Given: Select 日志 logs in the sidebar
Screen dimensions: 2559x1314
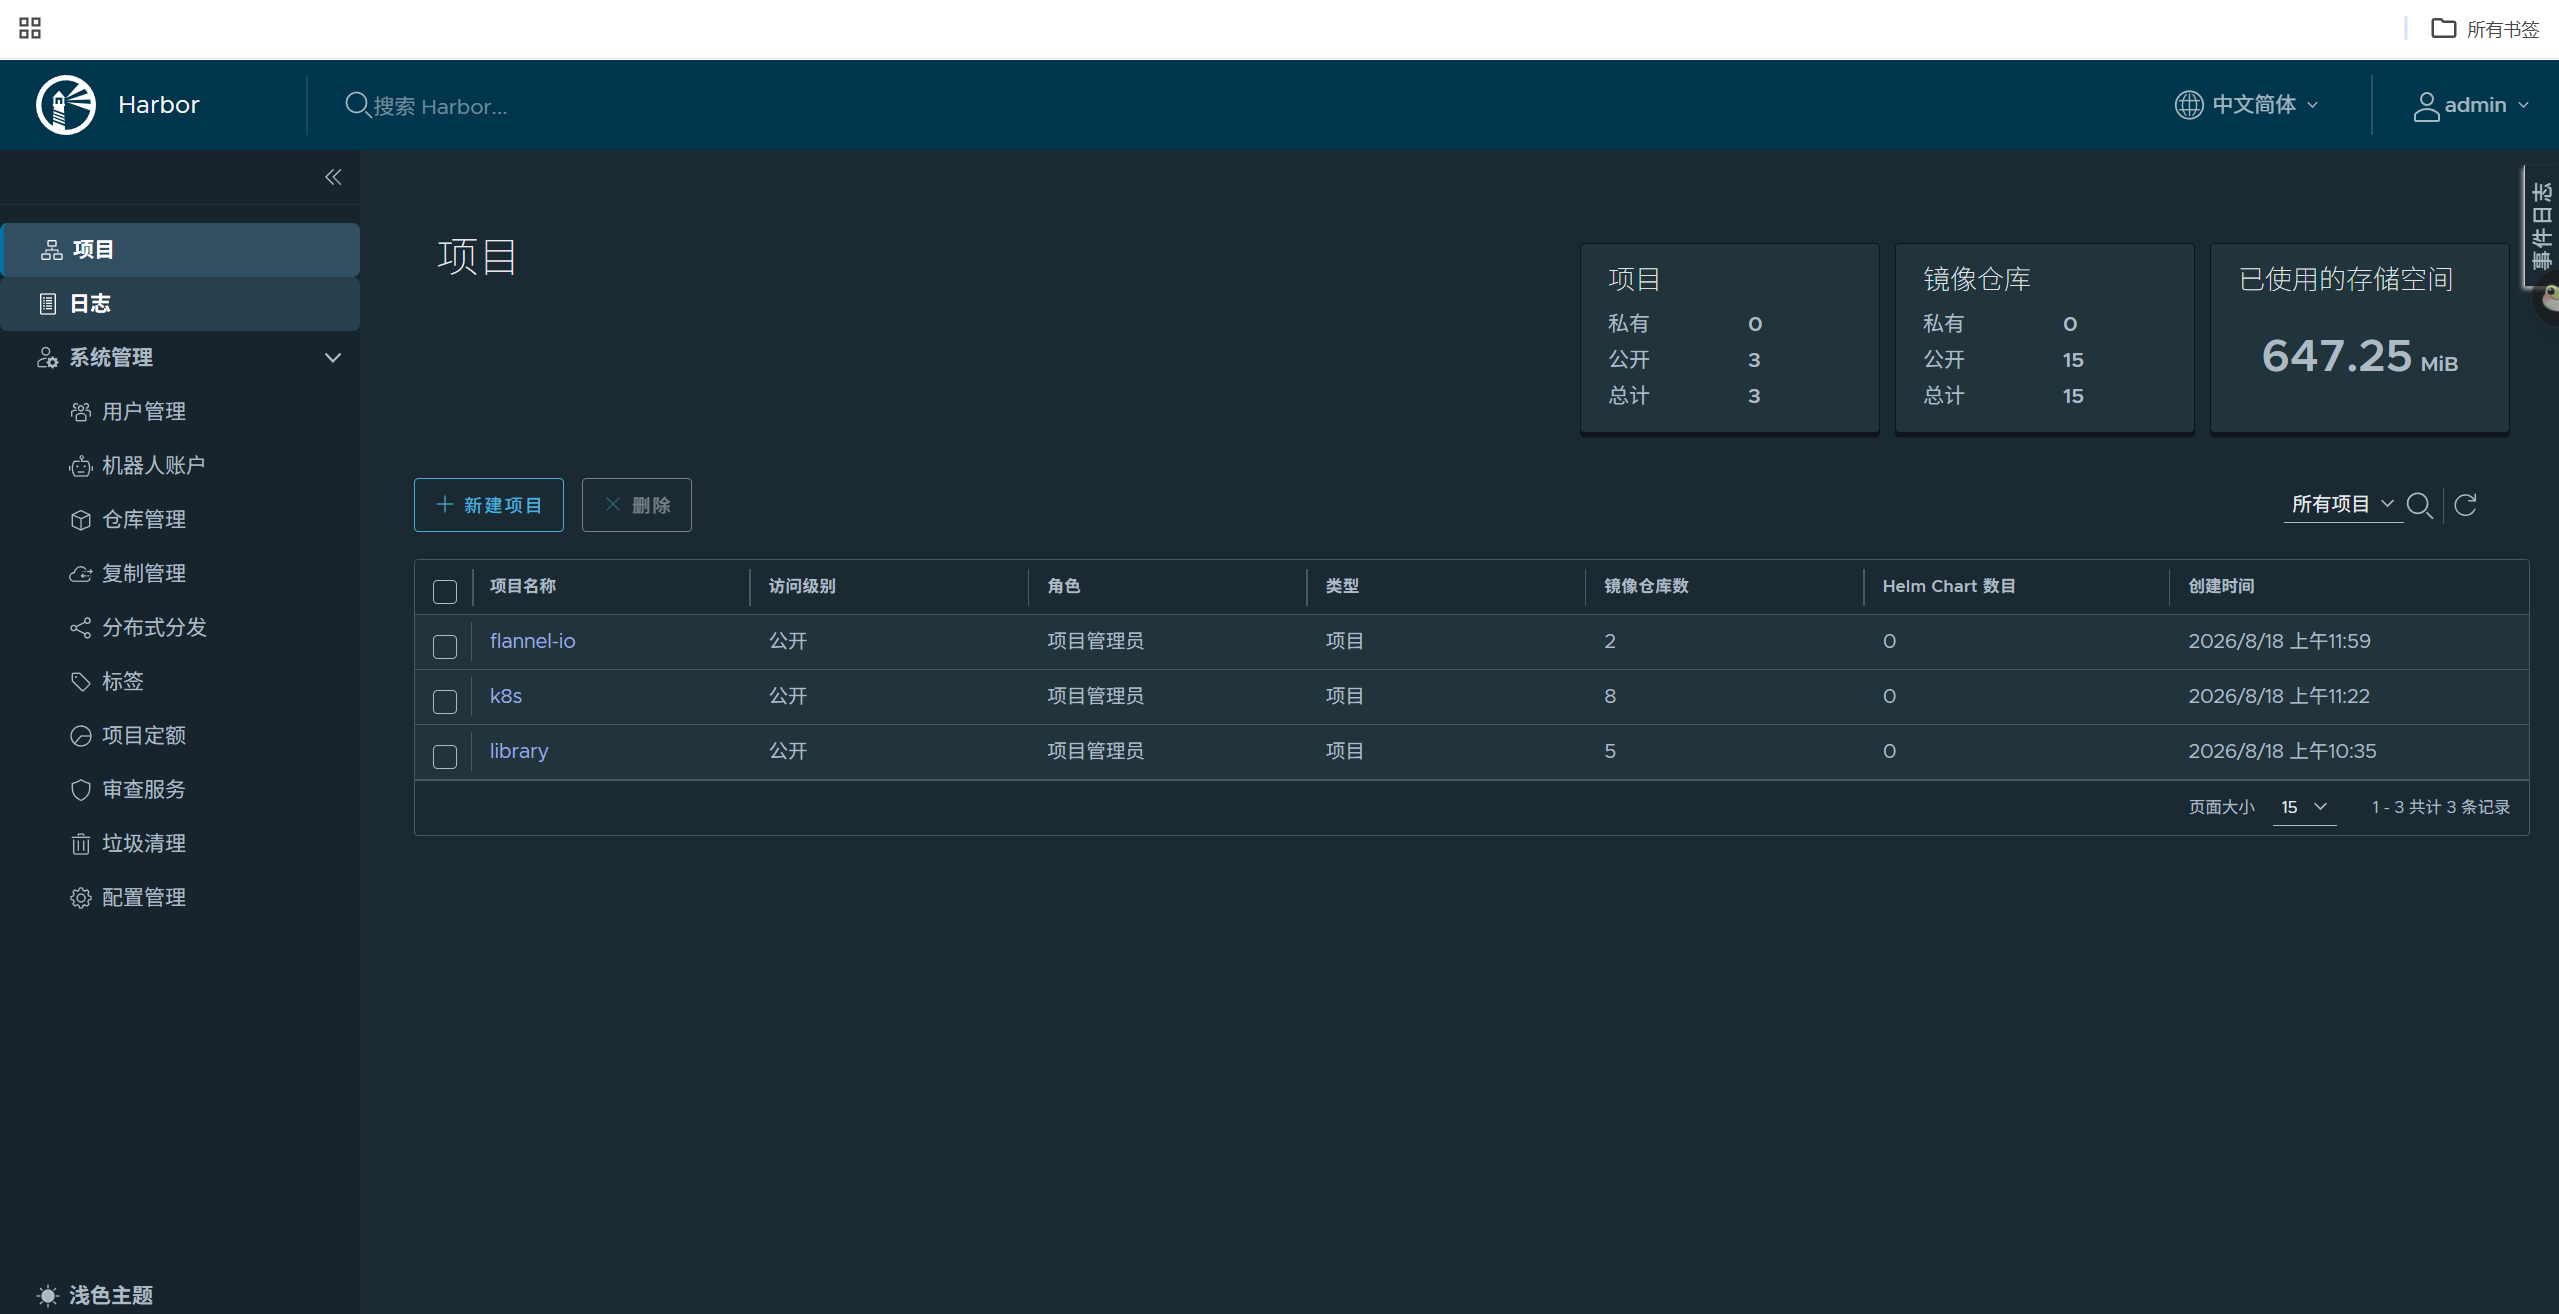Looking at the screenshot, I should tap(180, 304).
